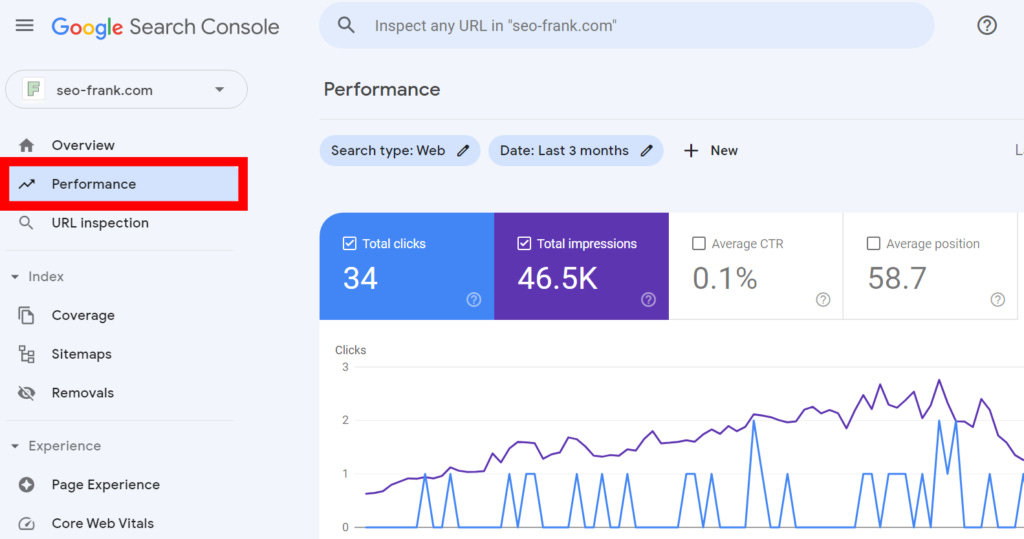The image size is (1024, 539).
Task: Click the Overview home icon
Action: pyautogui.click(x=26, y=145)
